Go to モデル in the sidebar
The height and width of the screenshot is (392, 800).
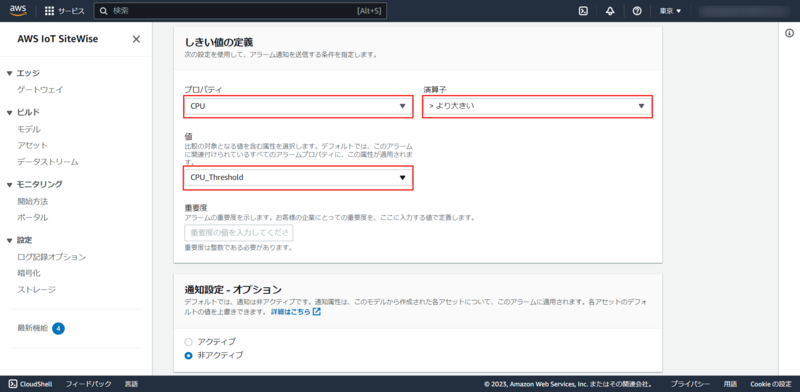[29, 129]
